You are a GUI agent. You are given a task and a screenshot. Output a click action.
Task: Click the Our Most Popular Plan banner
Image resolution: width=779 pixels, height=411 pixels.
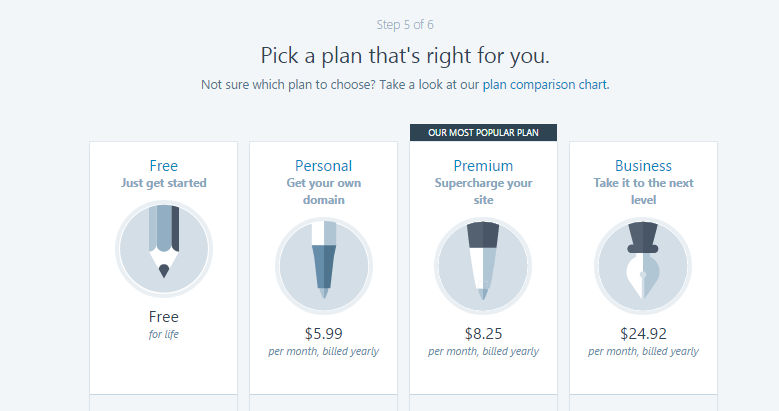coord(483,133)
